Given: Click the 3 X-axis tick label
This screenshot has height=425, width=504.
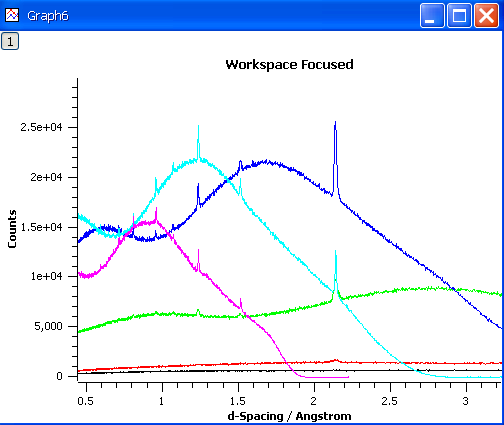Looking at the screenshot, I should click(x=466, y=401).
